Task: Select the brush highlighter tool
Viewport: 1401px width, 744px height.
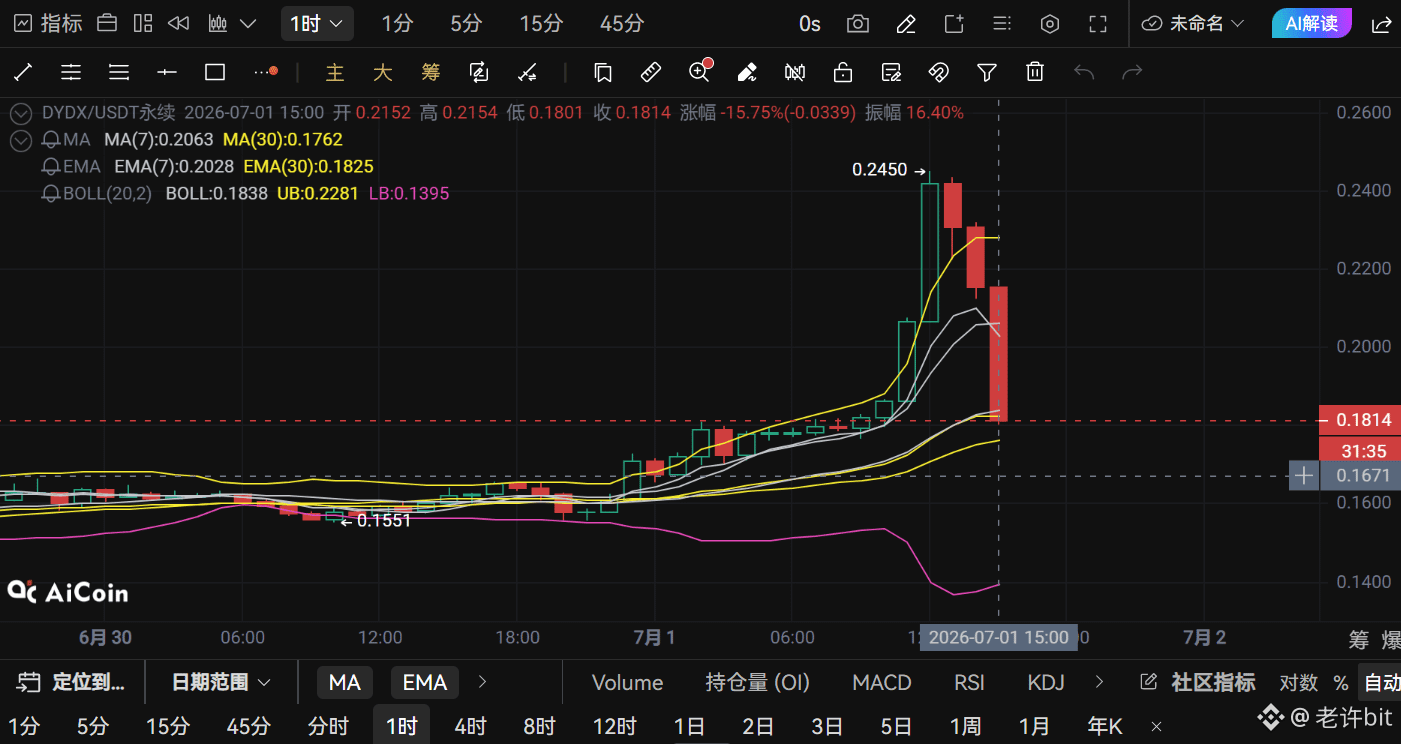Action: (746, 72)
